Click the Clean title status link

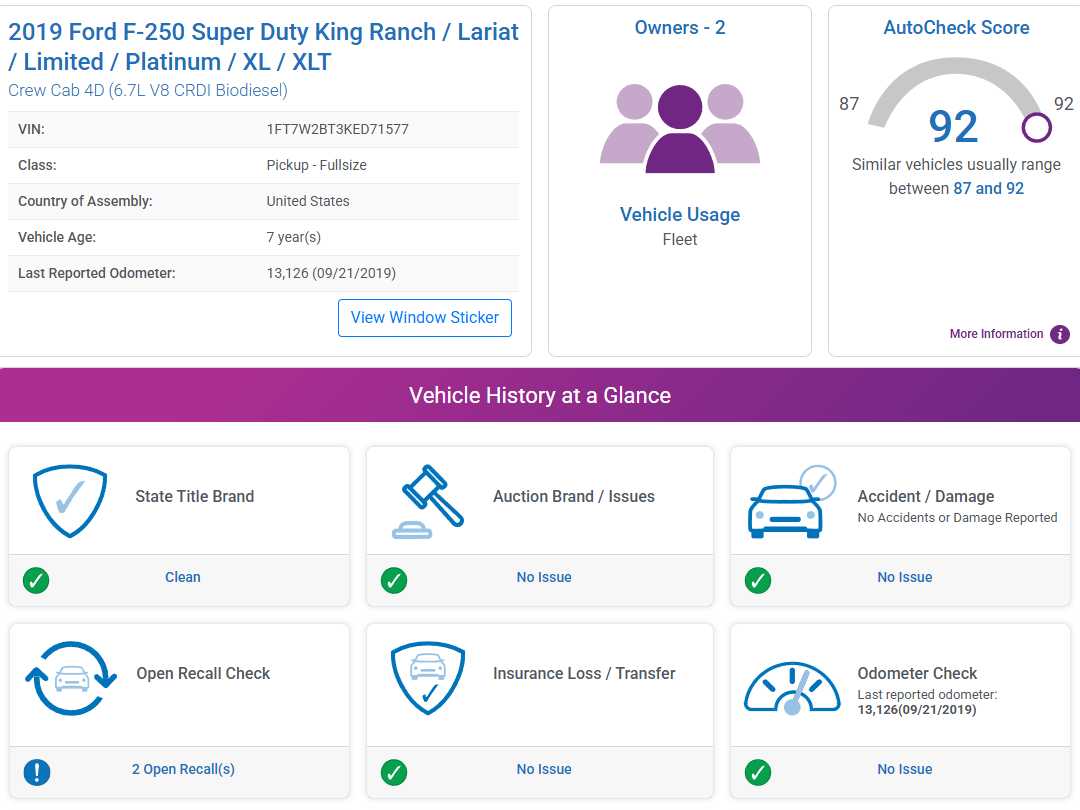(183, 578)
